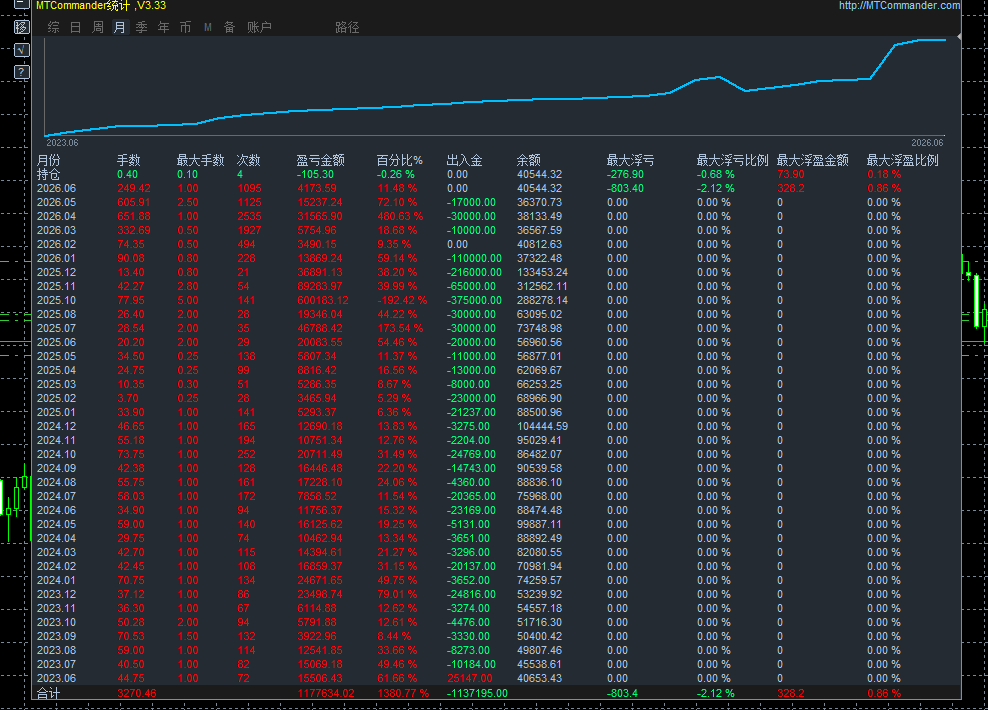The height and width of the screenshot is (710, 988).
Task: Switch to the 综 summary tab
Action: [54, 27]
